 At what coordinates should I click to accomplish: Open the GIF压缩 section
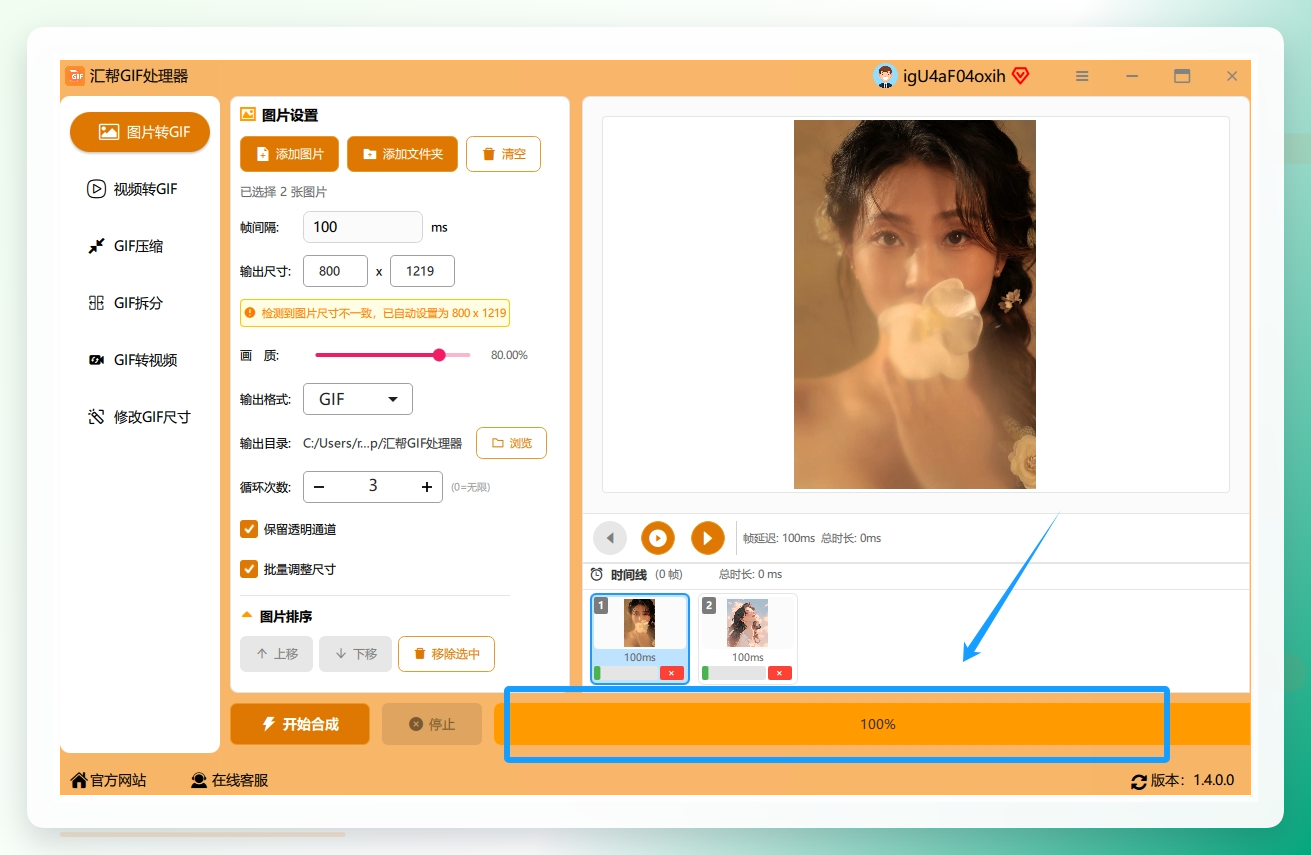[x=140, y=246]
